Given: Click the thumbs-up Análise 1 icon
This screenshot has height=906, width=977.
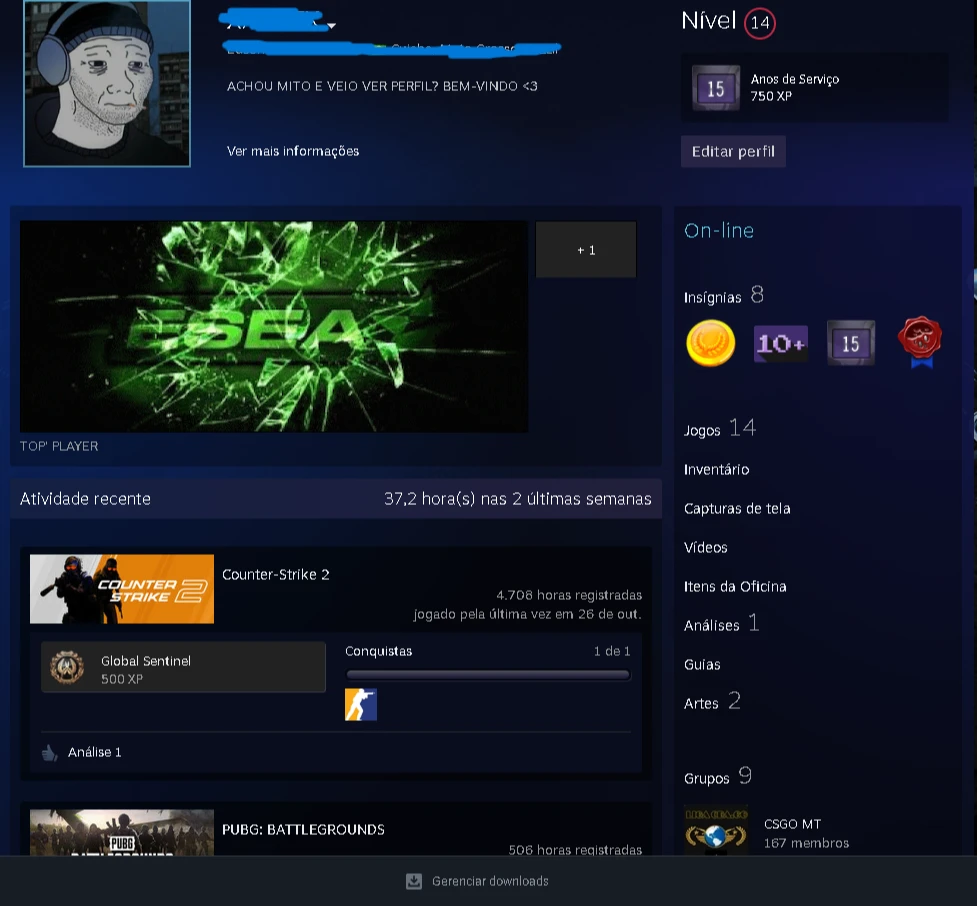Looking at the screenshot, I should coord(50,752).
